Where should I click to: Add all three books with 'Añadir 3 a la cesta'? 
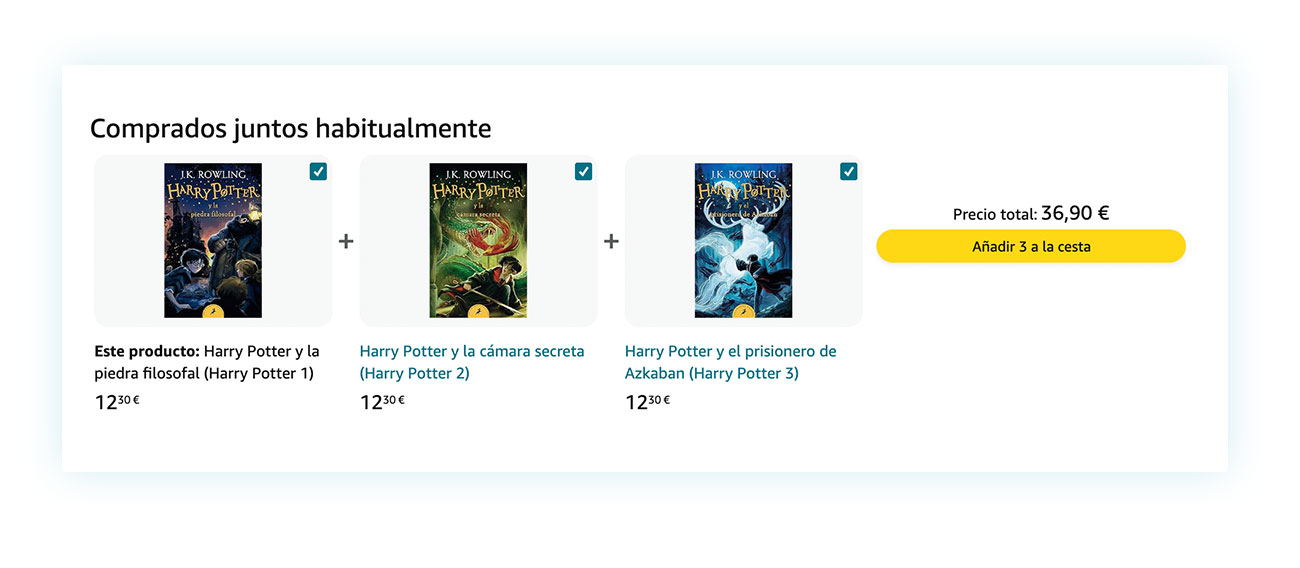pos(1031,246)
